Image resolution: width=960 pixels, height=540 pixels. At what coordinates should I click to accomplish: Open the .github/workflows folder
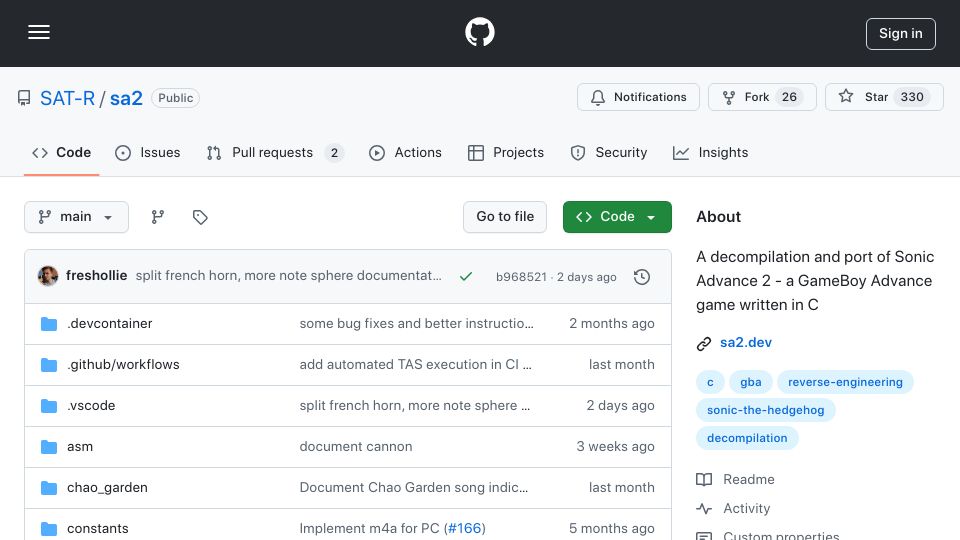pos(123,364)
